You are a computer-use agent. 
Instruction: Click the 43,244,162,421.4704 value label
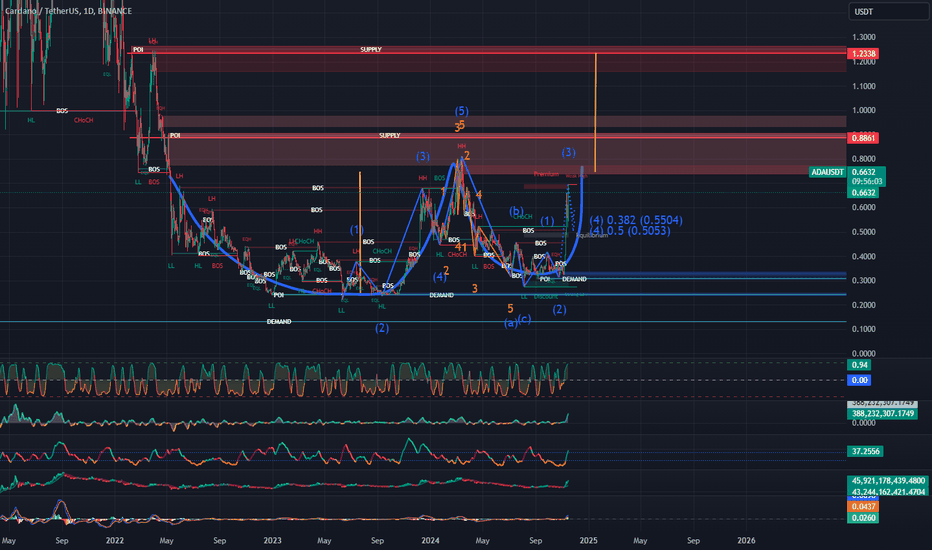tap(888, 492)
